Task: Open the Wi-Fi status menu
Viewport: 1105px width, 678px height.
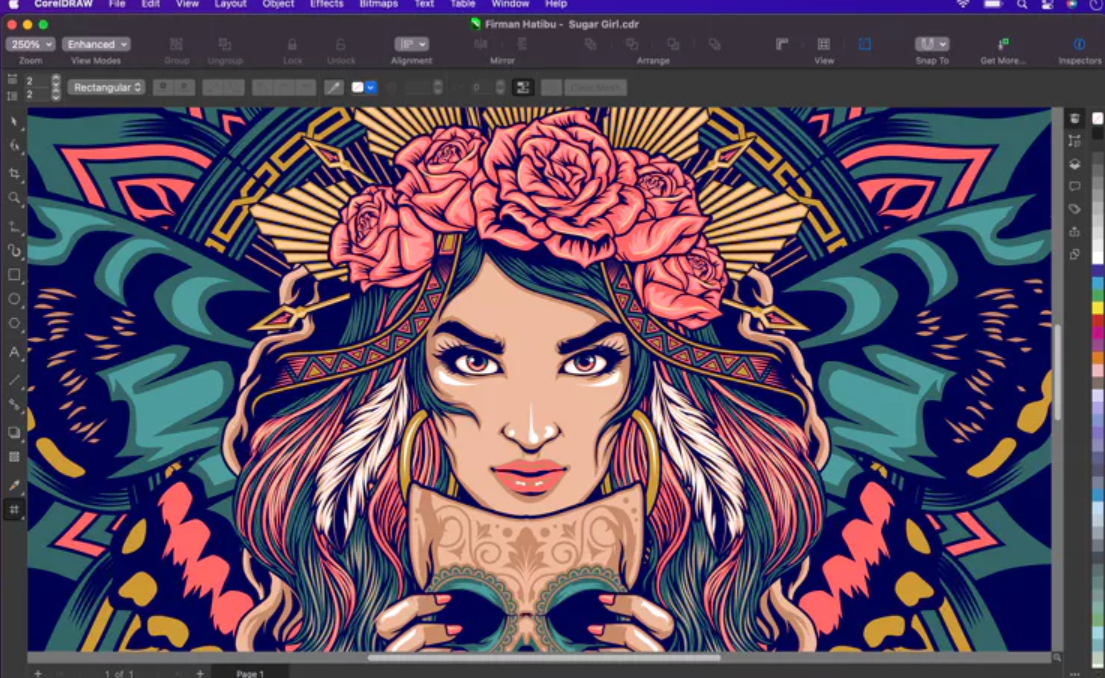Action: pyautogui.click(x=963, y=4)
